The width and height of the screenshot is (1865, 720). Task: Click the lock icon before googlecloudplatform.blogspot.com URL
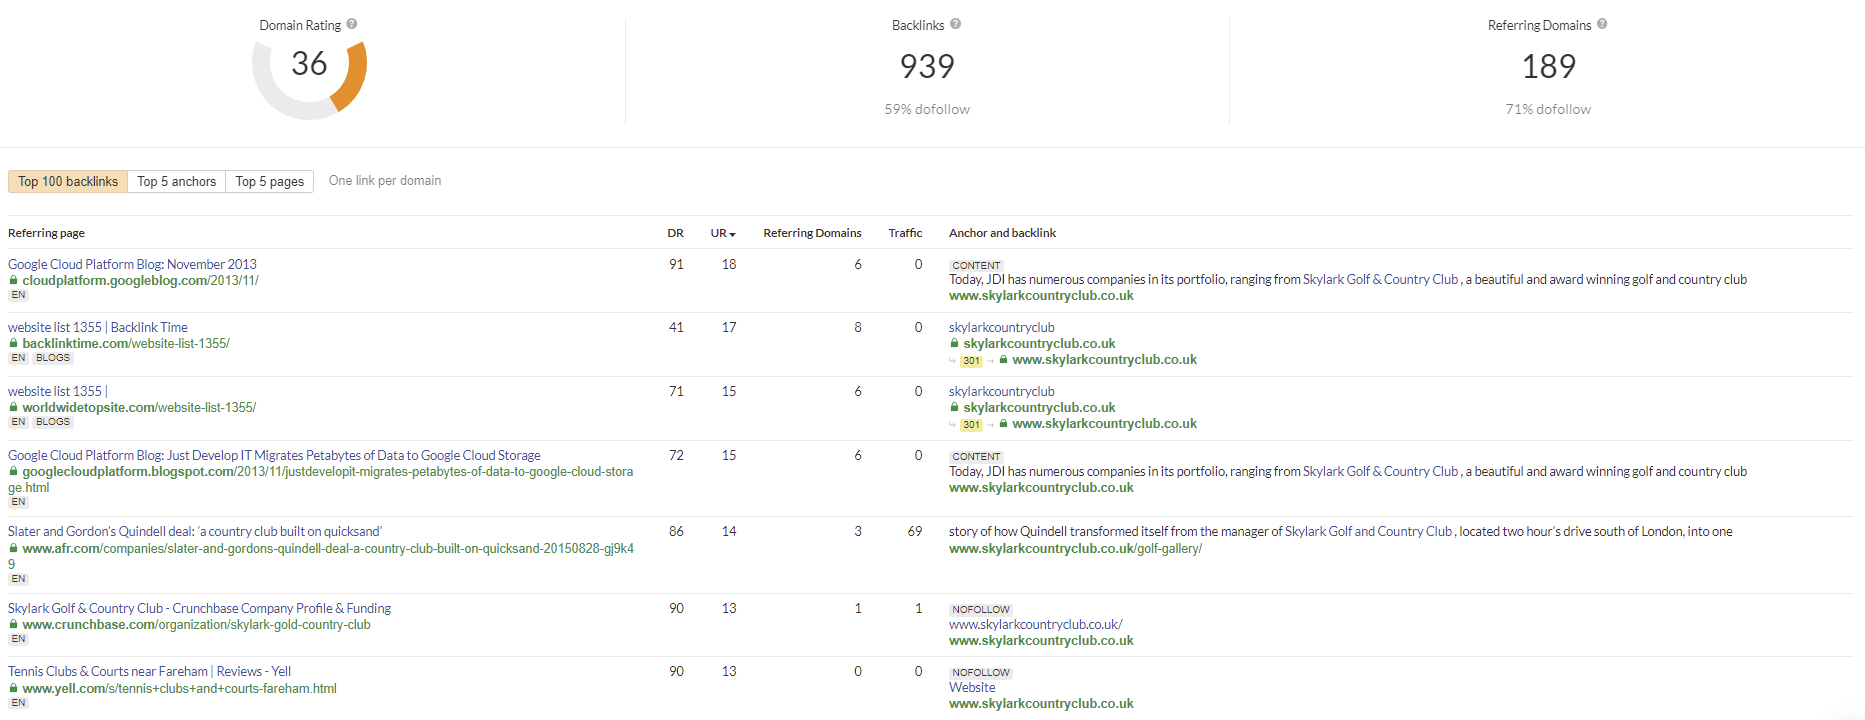click(13, 472)
